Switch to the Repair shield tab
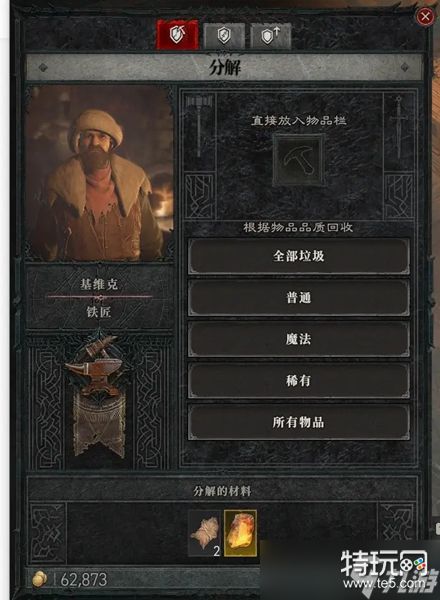Screen dimensions: 440x600 pos(224,36)
